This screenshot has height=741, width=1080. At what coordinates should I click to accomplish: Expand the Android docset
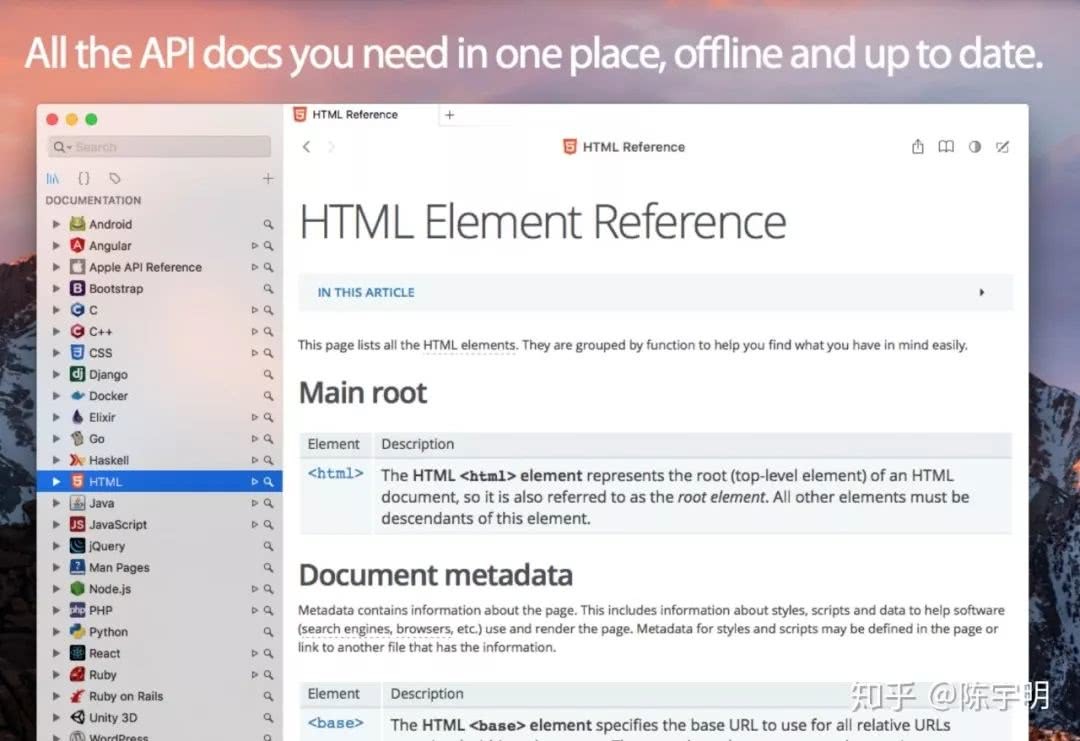click(x=56, y=225)
